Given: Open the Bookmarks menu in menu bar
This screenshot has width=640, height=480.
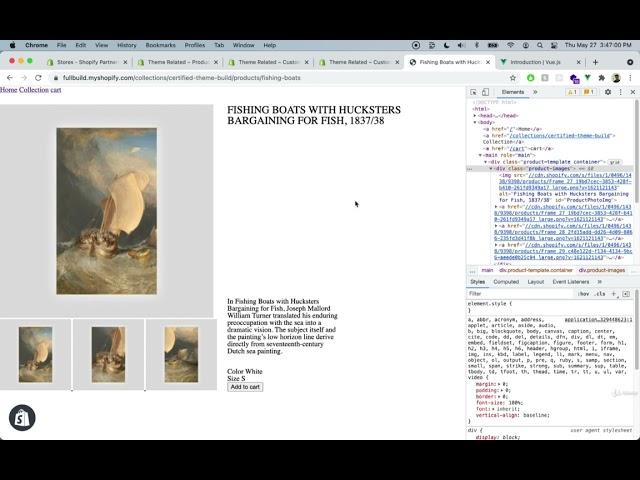Looking at the screenshot, I should click(x=160, y=45).
